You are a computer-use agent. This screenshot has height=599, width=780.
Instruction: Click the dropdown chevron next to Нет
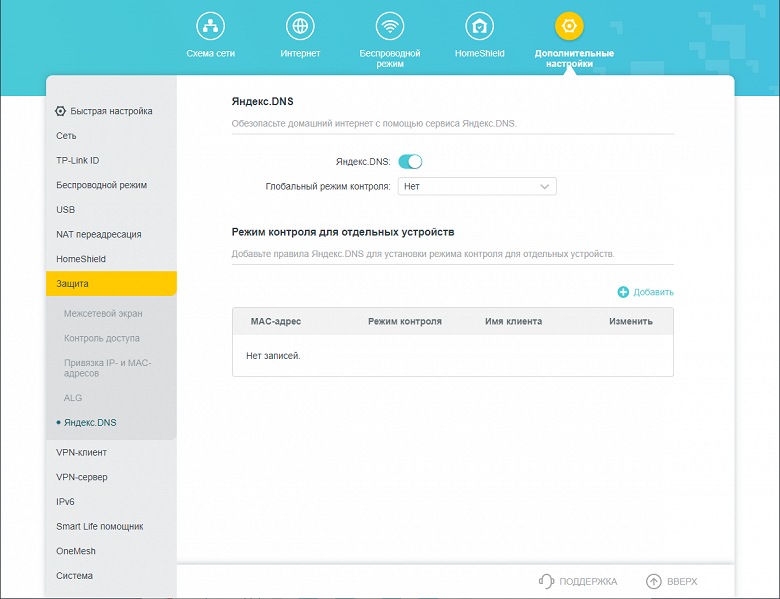tap(544, 187)
